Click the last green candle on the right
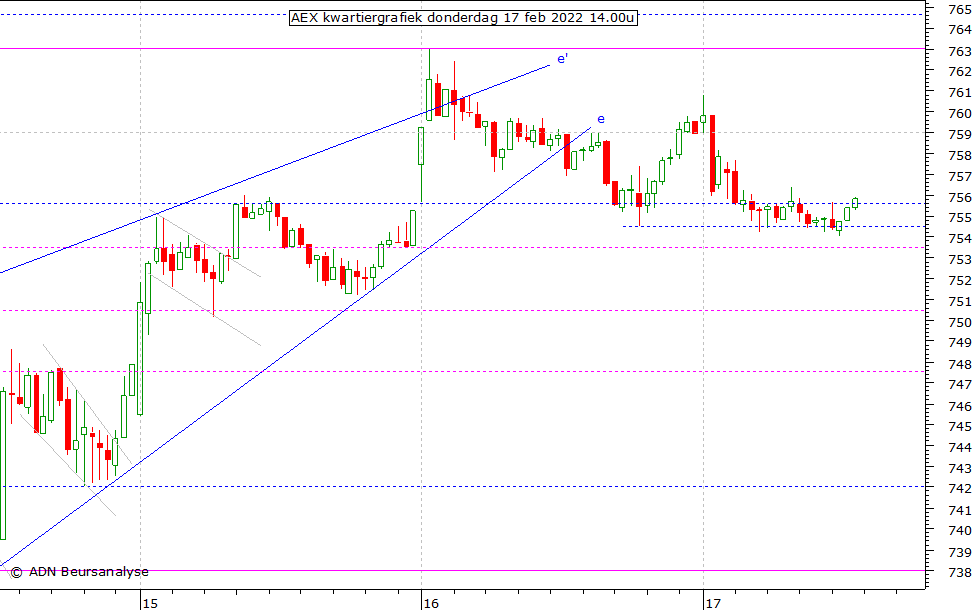Image resolution: width=976 pixels, height=610 pixels. click(x=855, y=202)
